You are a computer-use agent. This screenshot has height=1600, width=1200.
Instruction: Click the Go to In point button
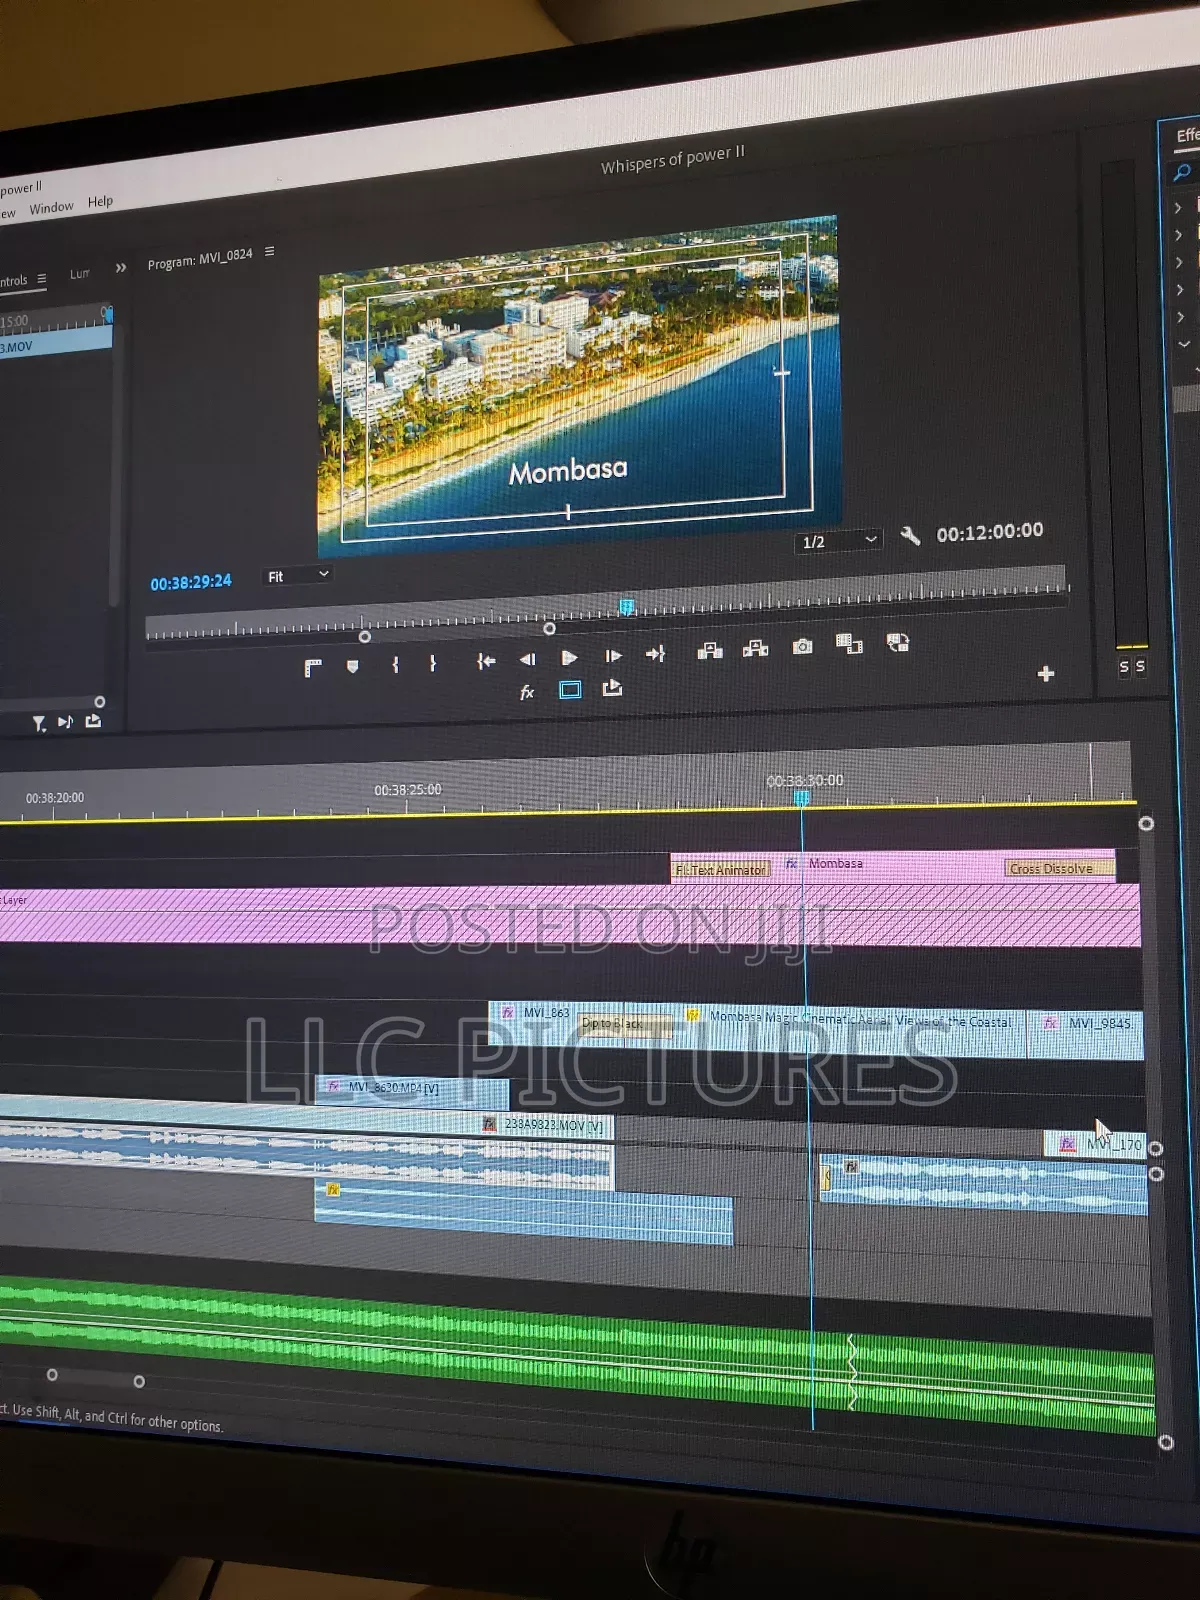tap(486, 660)
